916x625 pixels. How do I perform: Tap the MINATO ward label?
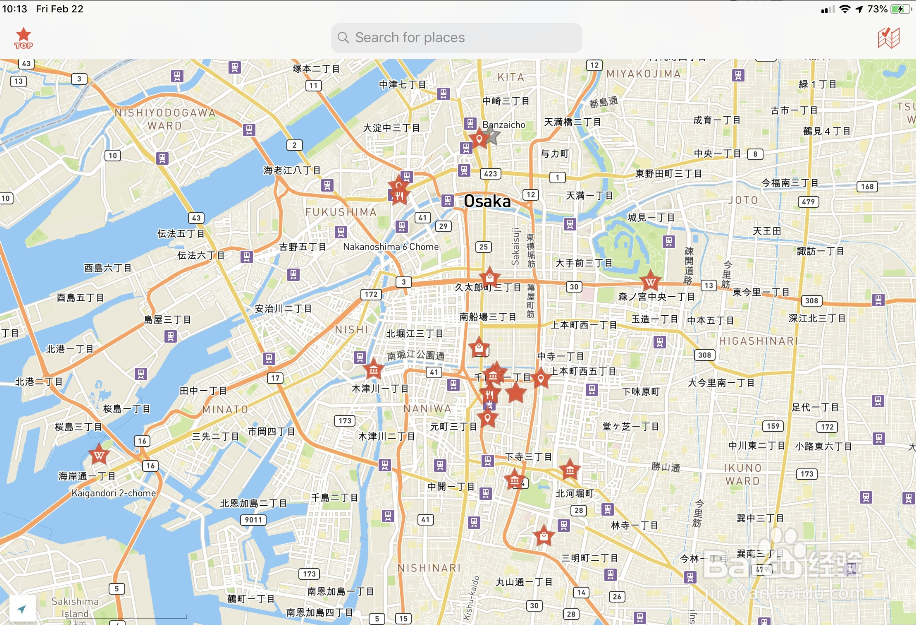[225, 409]
